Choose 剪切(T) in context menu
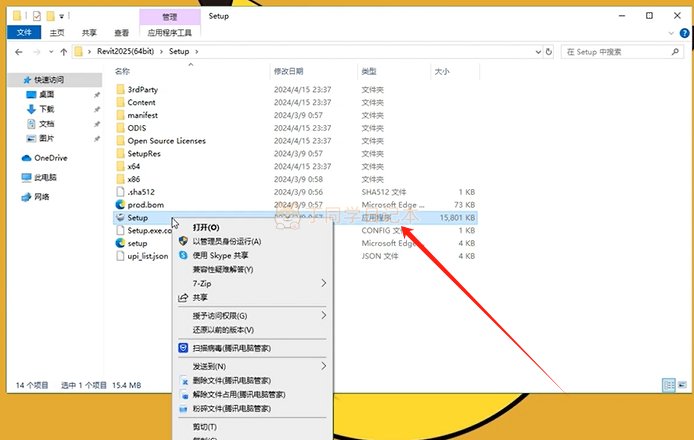 [204, 427]
